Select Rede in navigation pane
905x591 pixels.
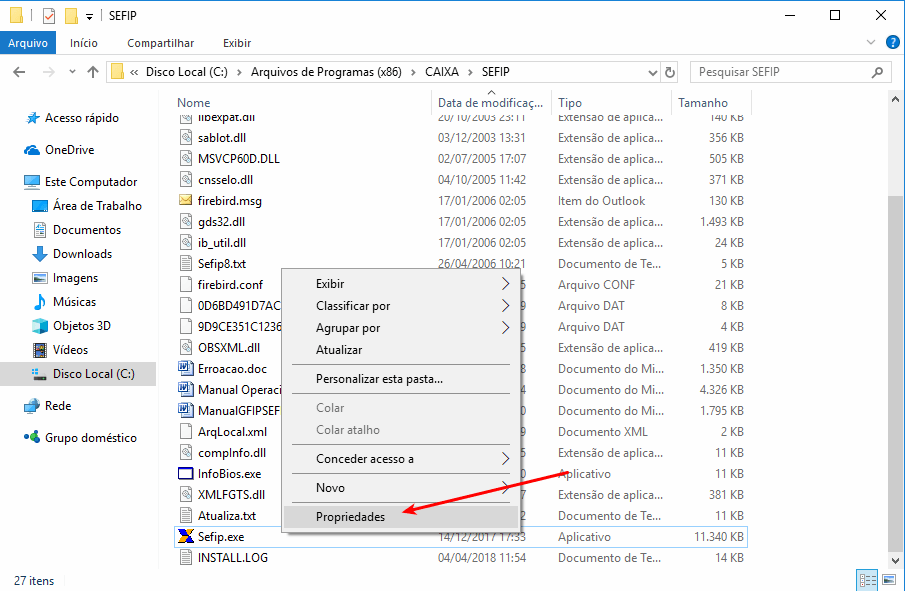click(x=47, y=406)
